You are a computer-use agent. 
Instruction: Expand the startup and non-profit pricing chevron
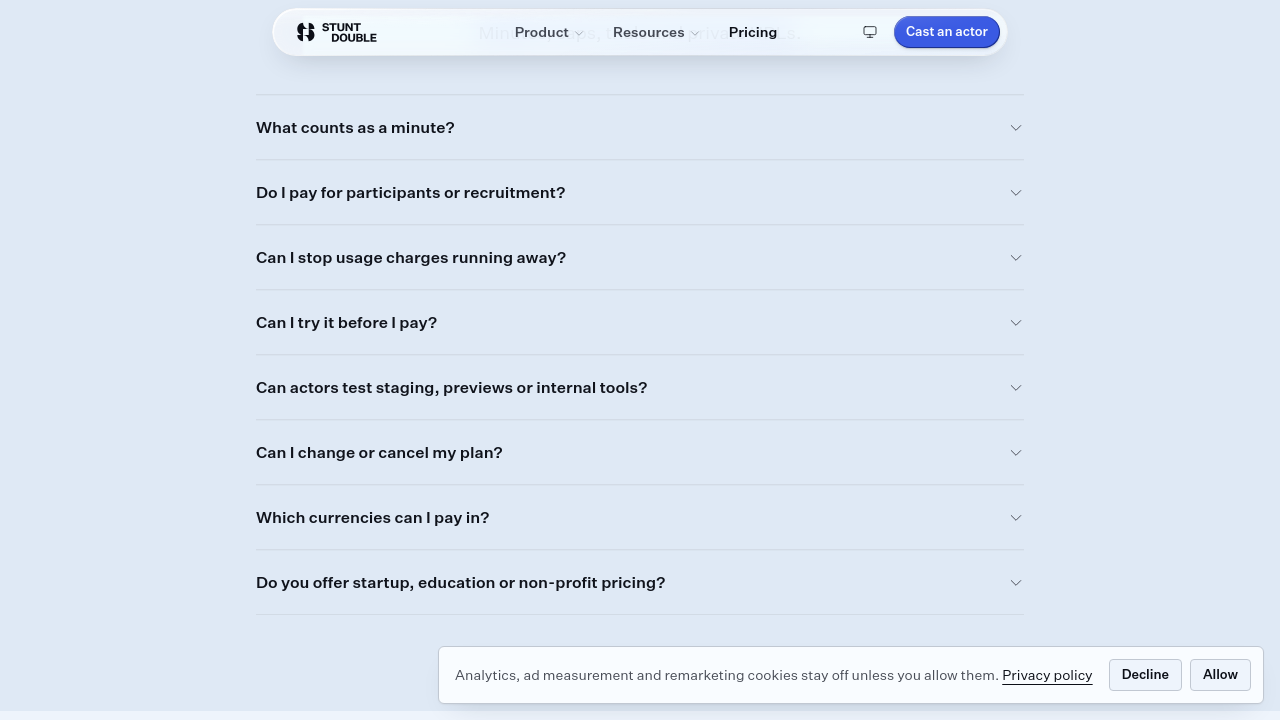[x=1016, y=583]
